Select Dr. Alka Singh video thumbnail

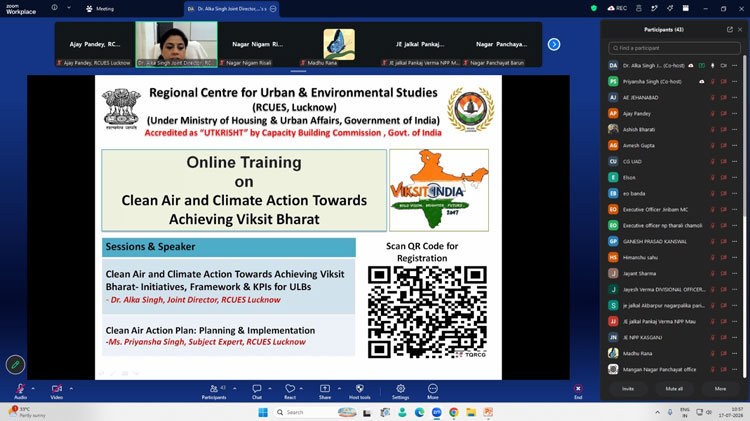(x=176, y=44)
